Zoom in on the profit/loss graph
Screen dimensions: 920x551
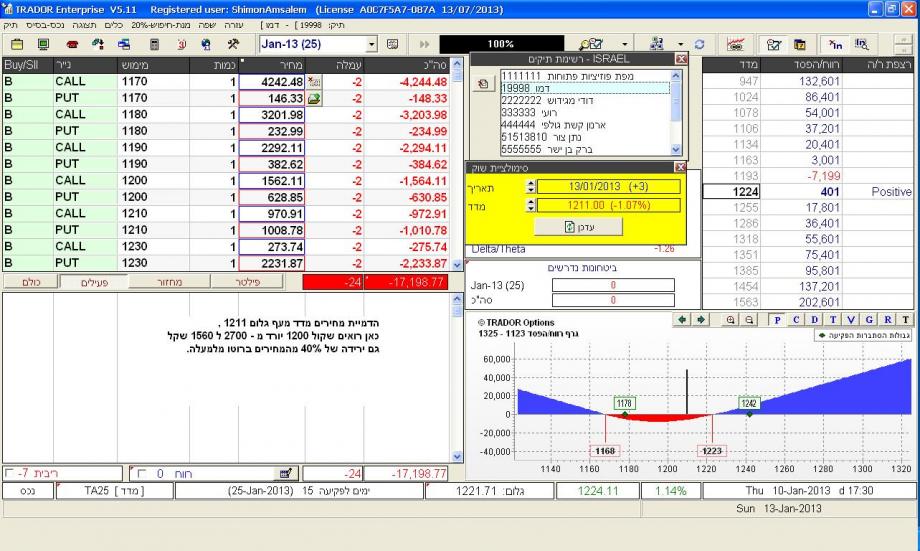click(x=729, y=320)
